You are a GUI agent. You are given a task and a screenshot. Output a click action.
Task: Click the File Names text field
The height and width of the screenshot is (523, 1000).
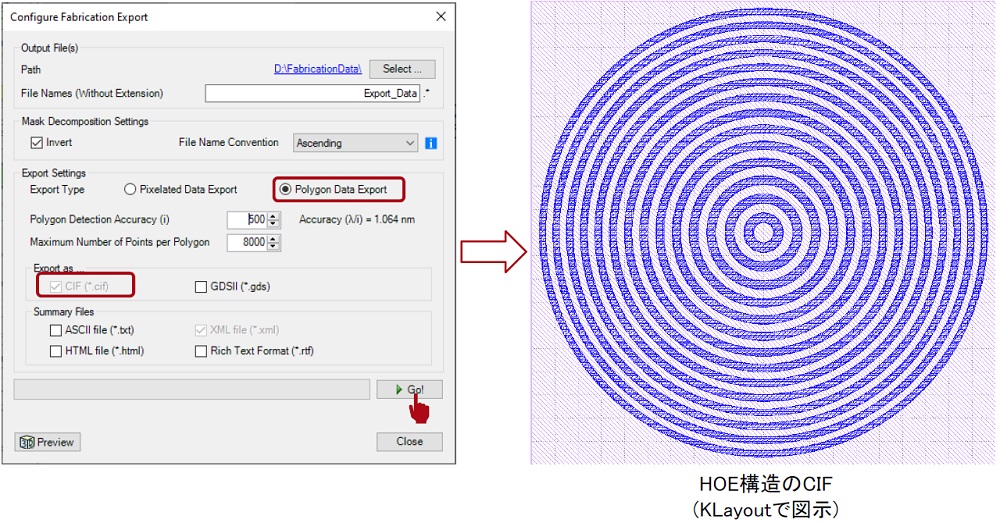[x=312, y=93]
